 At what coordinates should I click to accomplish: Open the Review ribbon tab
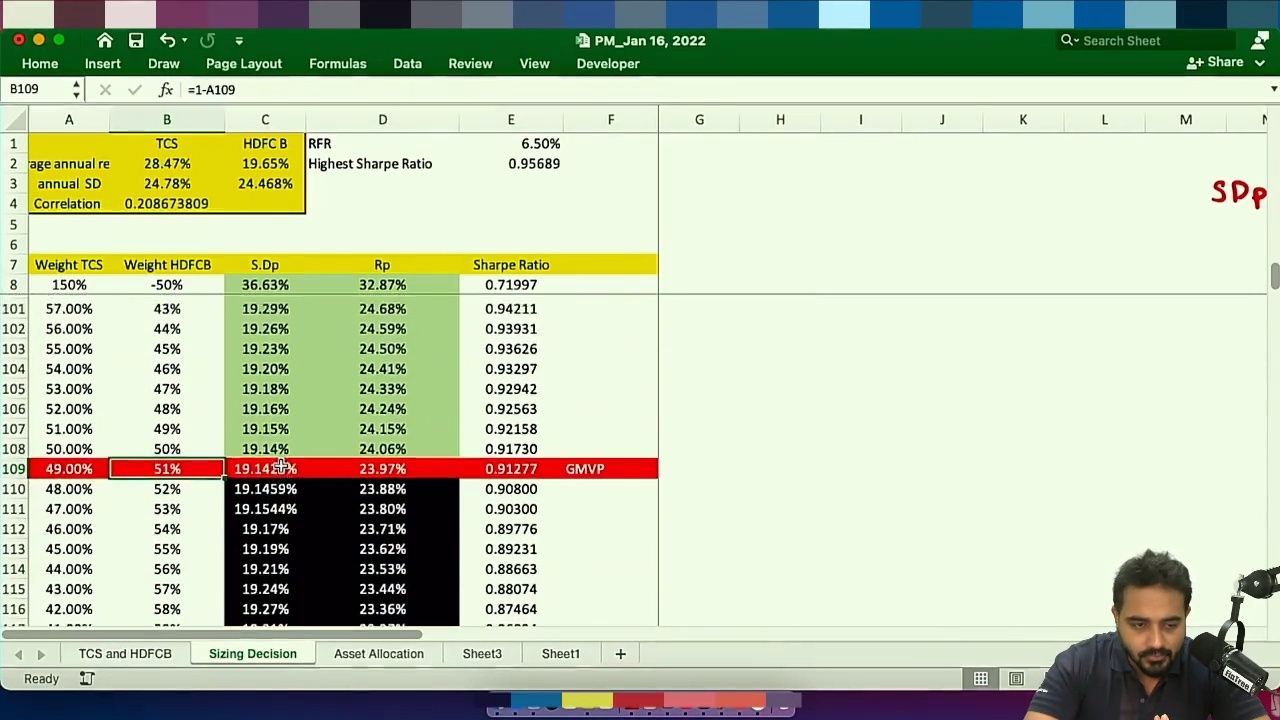point(470,63)
